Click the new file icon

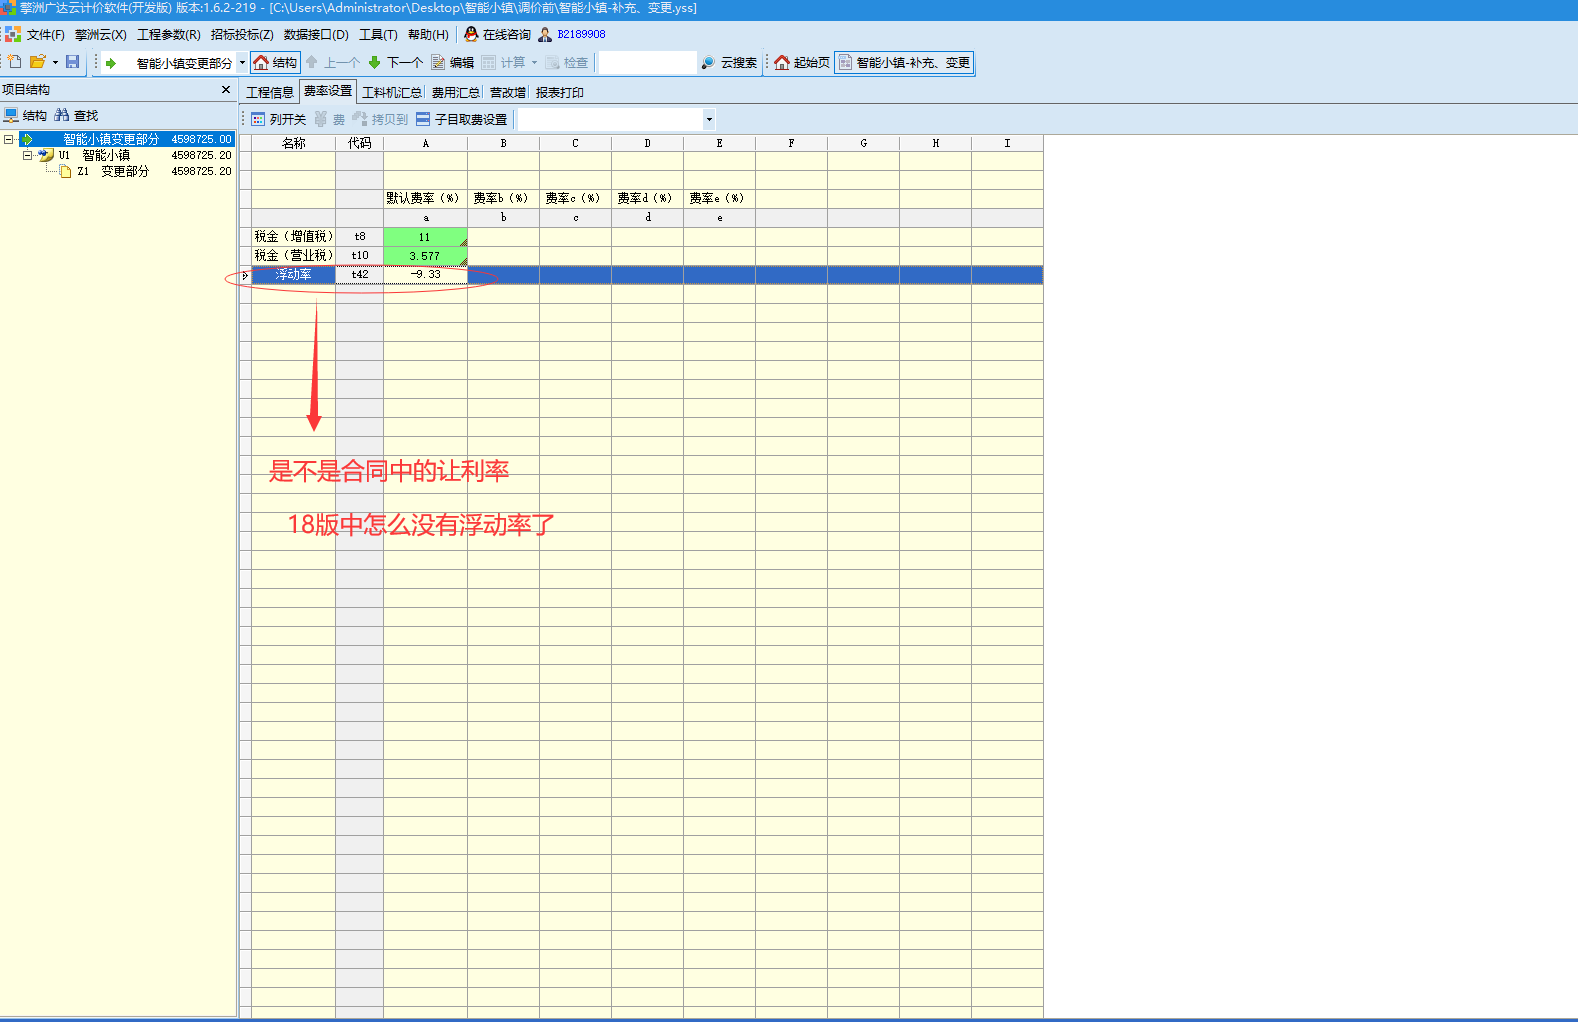15,62
